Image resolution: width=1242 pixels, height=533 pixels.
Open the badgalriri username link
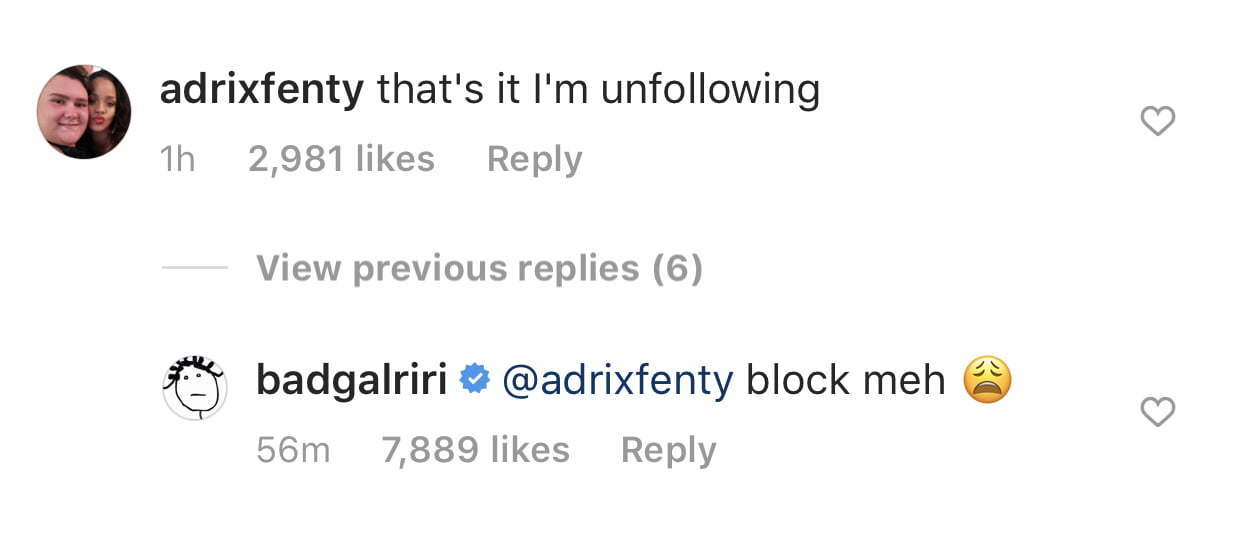click(351, 380)
